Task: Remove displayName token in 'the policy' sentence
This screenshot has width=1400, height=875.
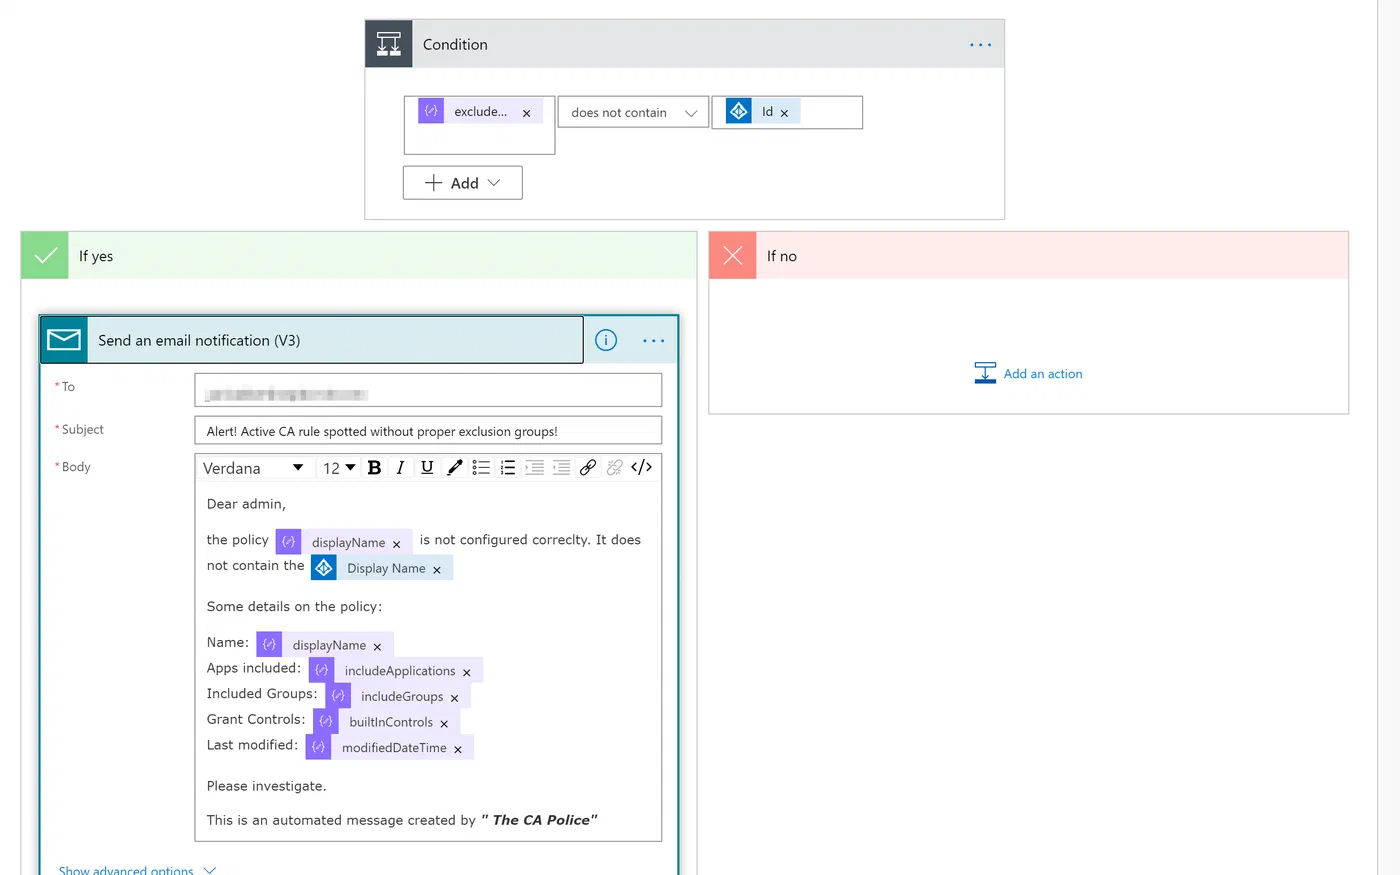Action: [x=397, y=544]
